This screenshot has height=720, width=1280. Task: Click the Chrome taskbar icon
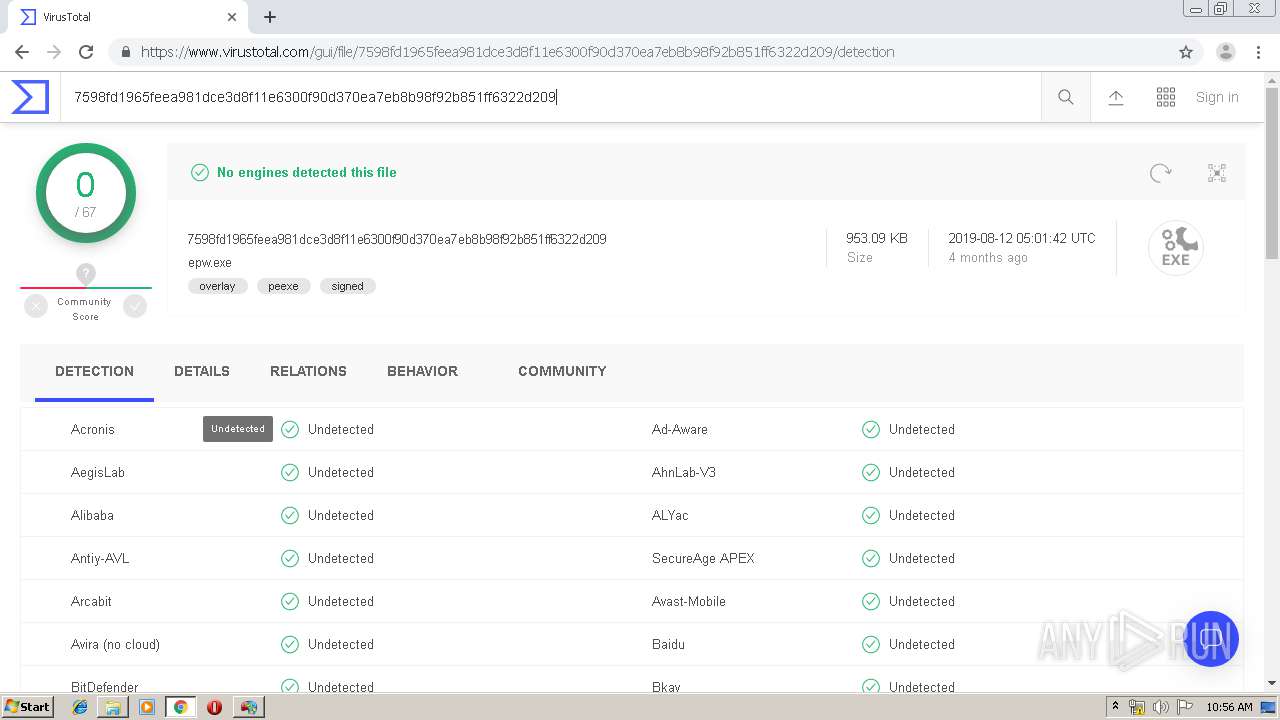point(181,707)
